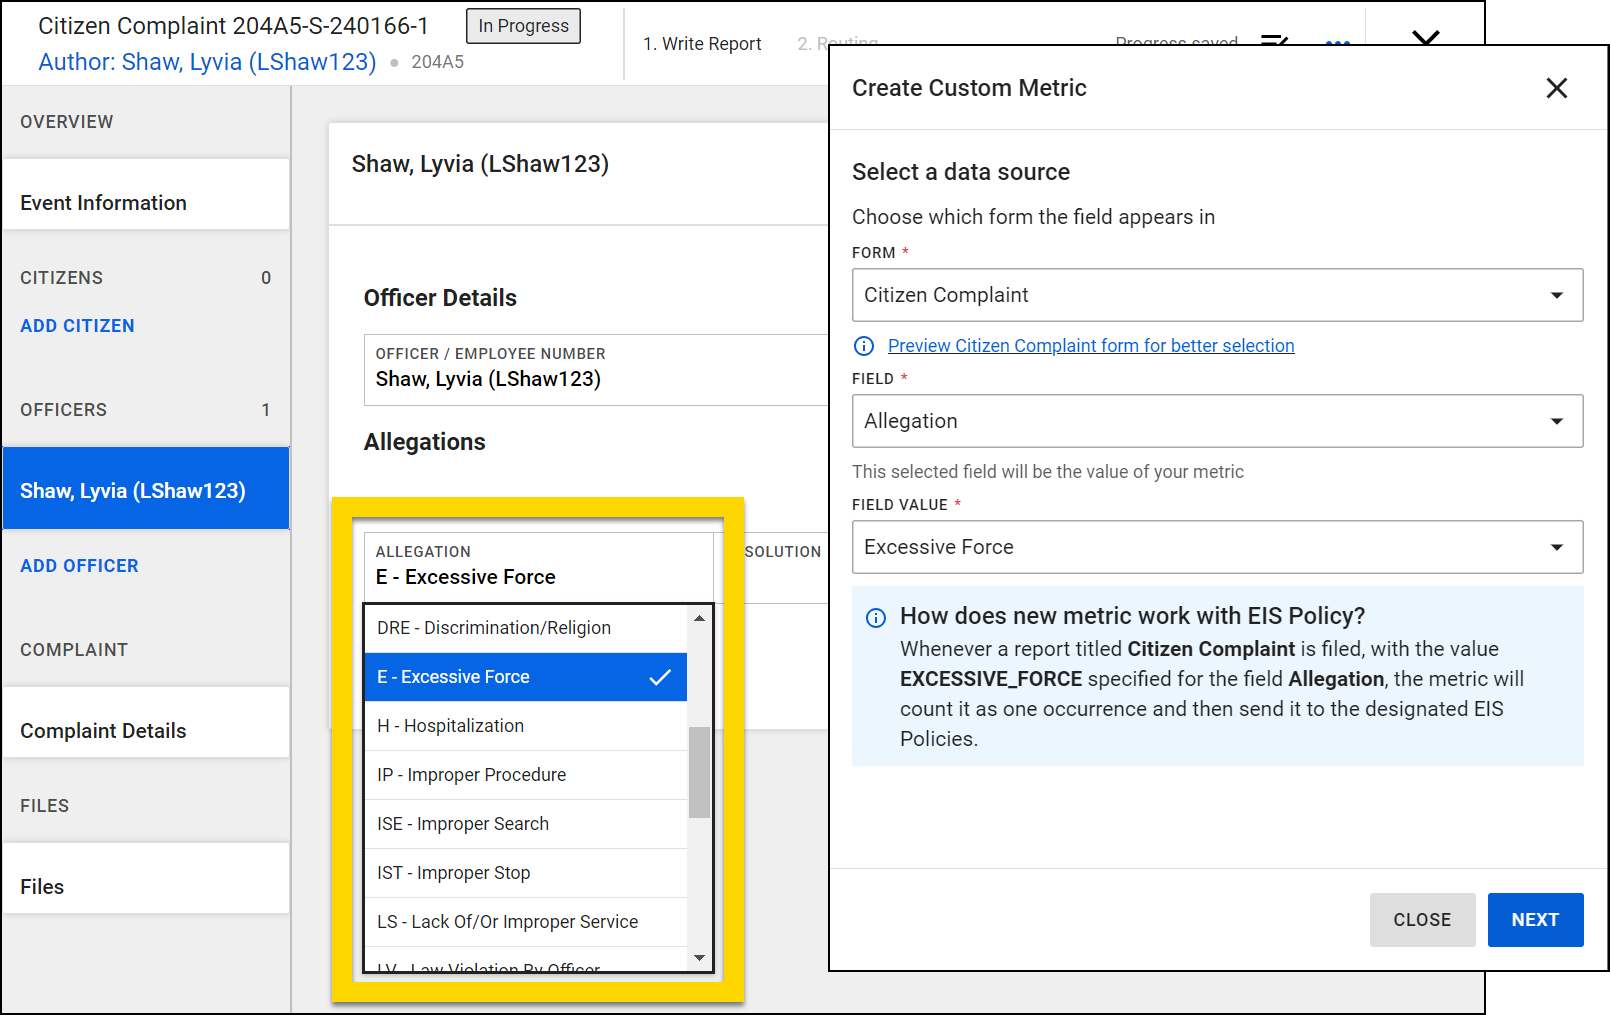Click ADD OFFICER in sidebar

(x=79, y=566)
